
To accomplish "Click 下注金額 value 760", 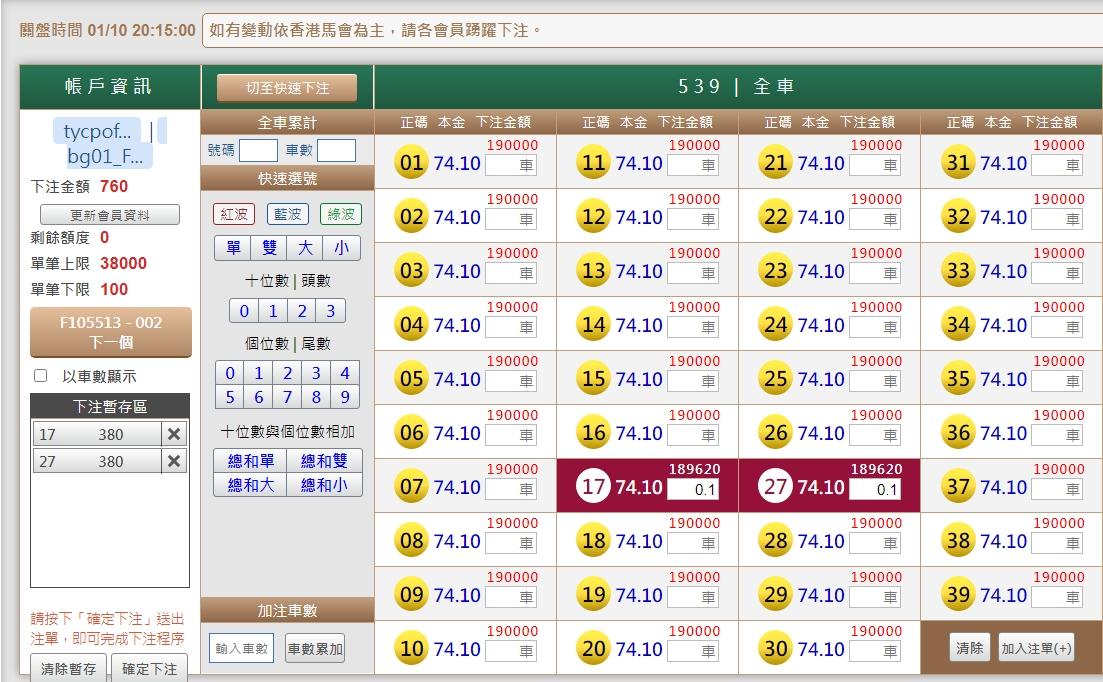I will click(114, 186).
